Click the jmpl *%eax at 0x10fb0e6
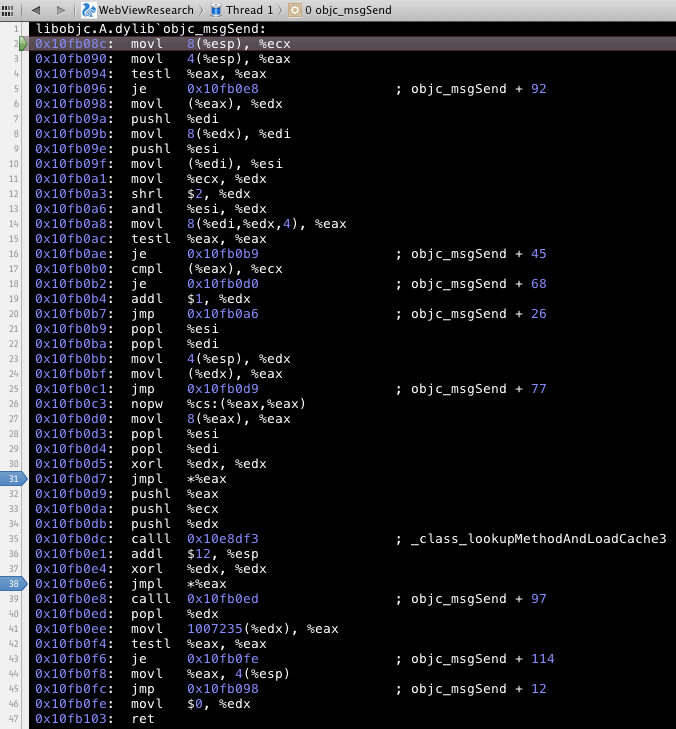Viewport: 676px width, 729px height. 179,584
